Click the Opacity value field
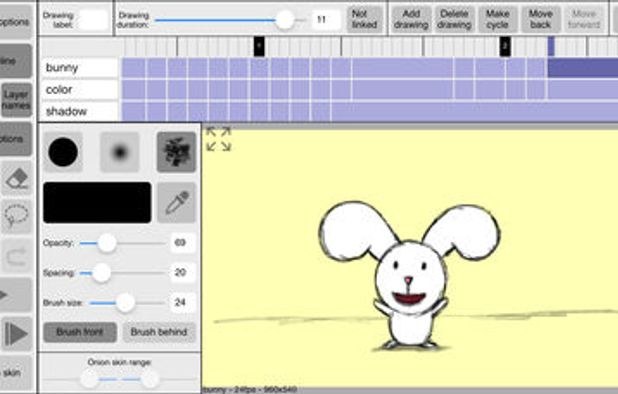Viewport: 618px width, 394px height. pos(183,243)
